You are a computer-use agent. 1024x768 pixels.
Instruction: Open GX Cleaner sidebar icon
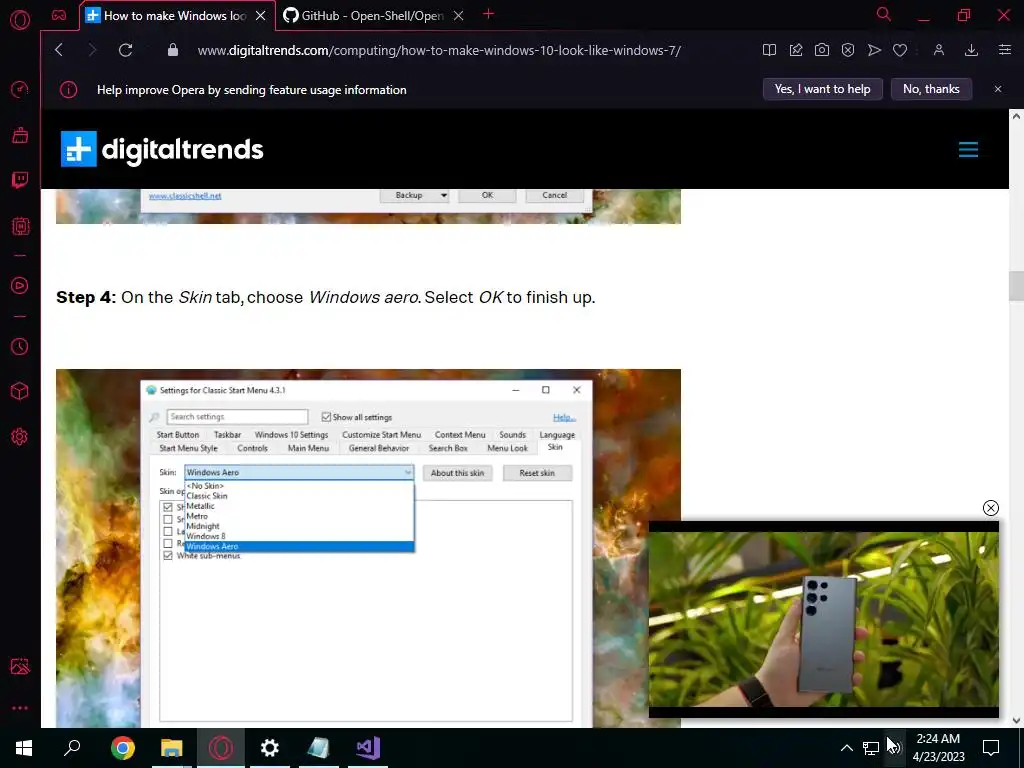(20, 135)
